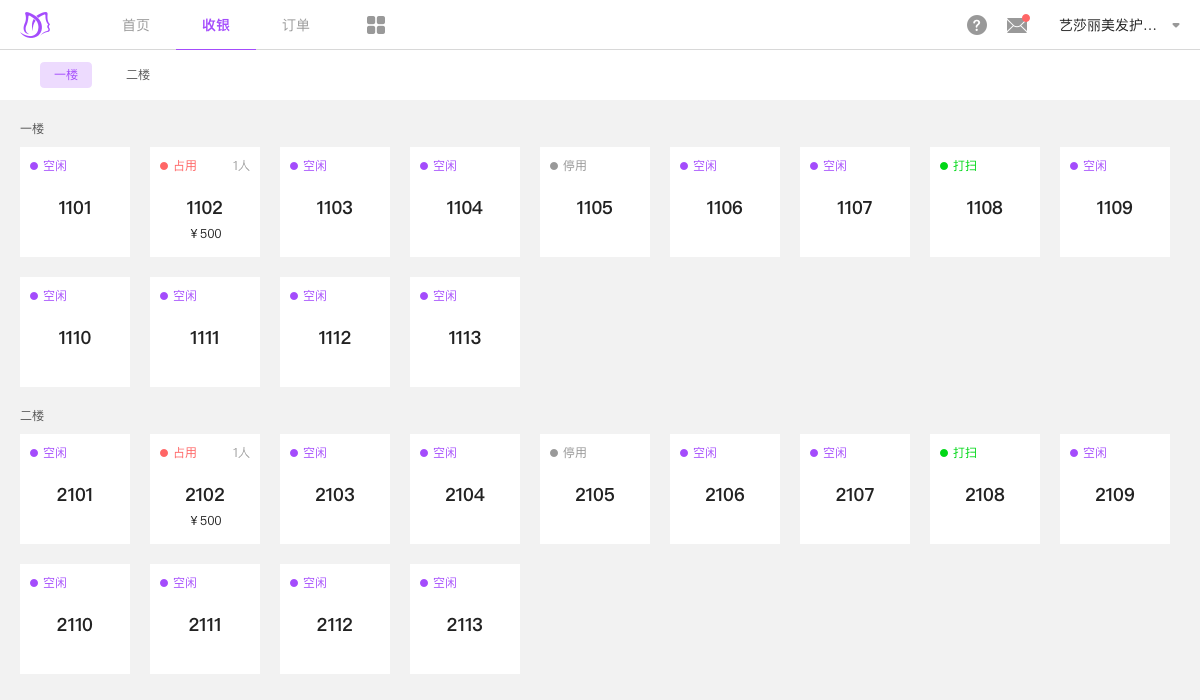
Task: Select room 2113 card
Action: tap(465, 625)
